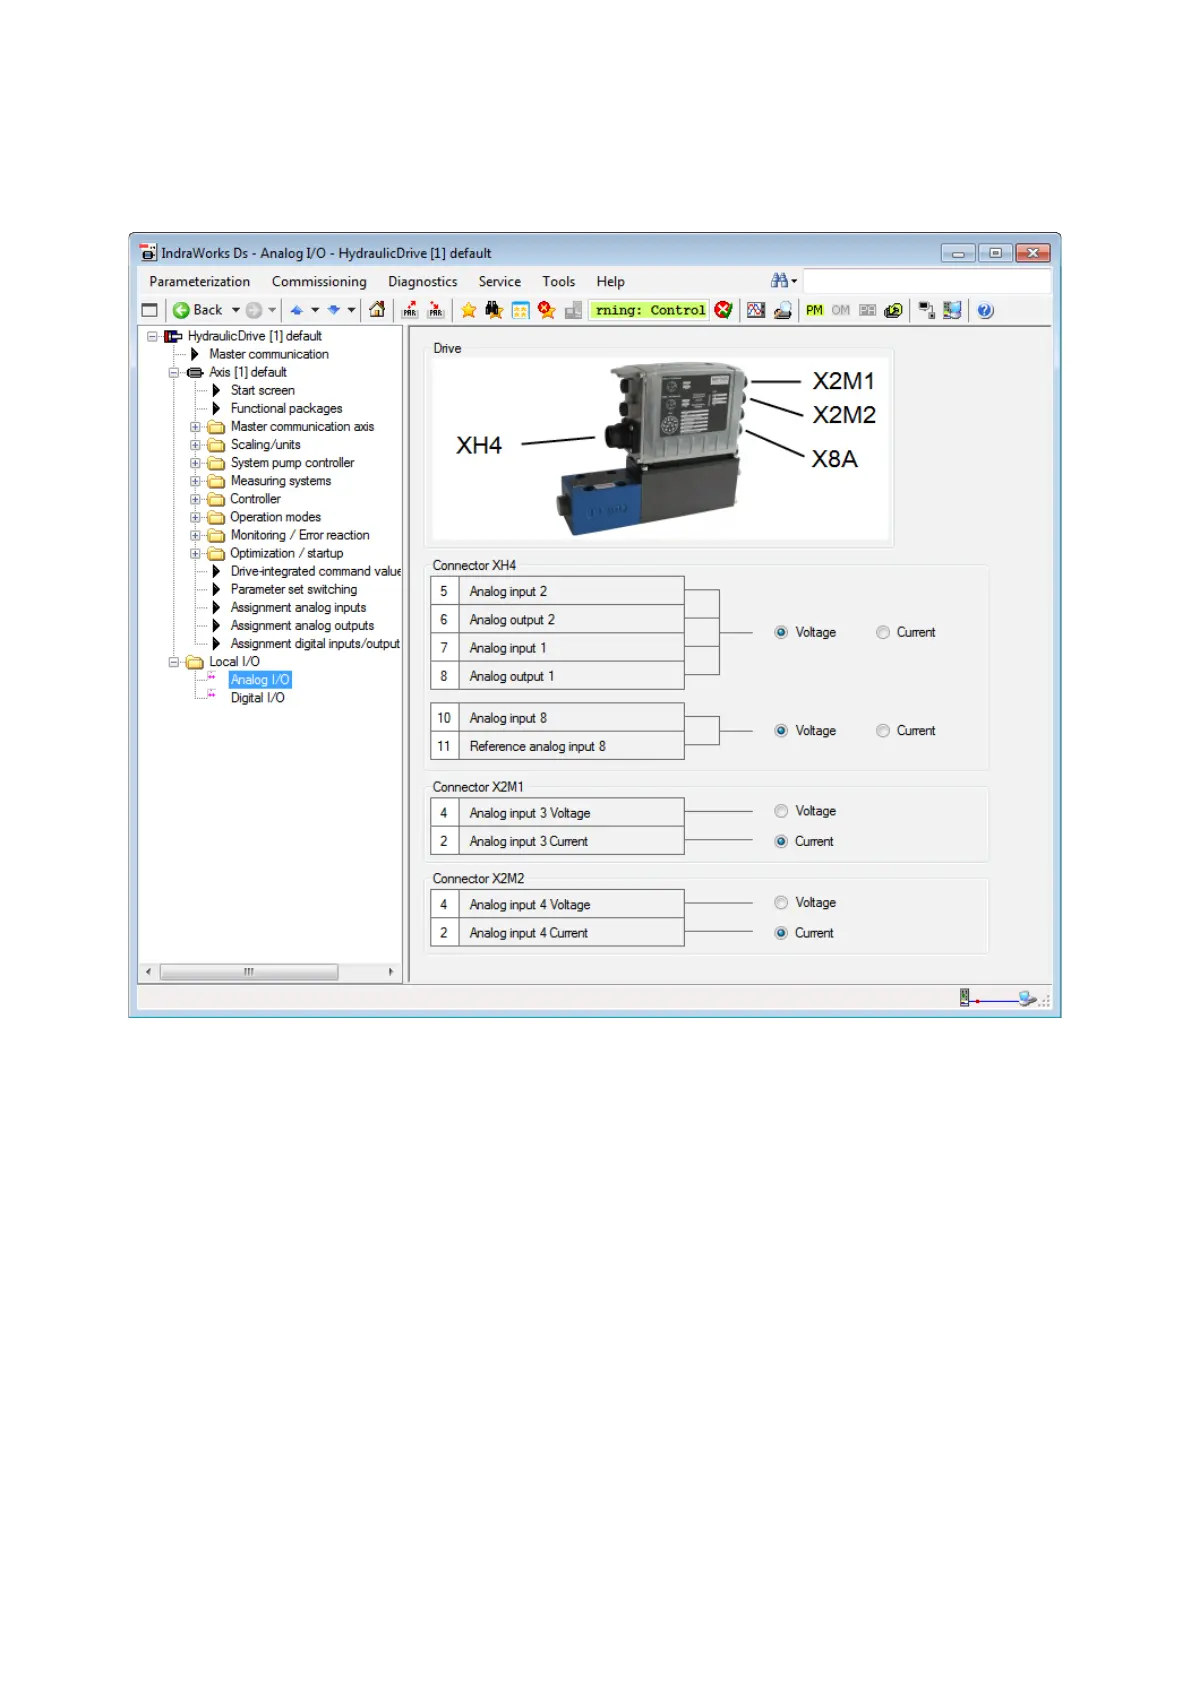
Task: Open the Tools menu
Action: click(559, 282)
